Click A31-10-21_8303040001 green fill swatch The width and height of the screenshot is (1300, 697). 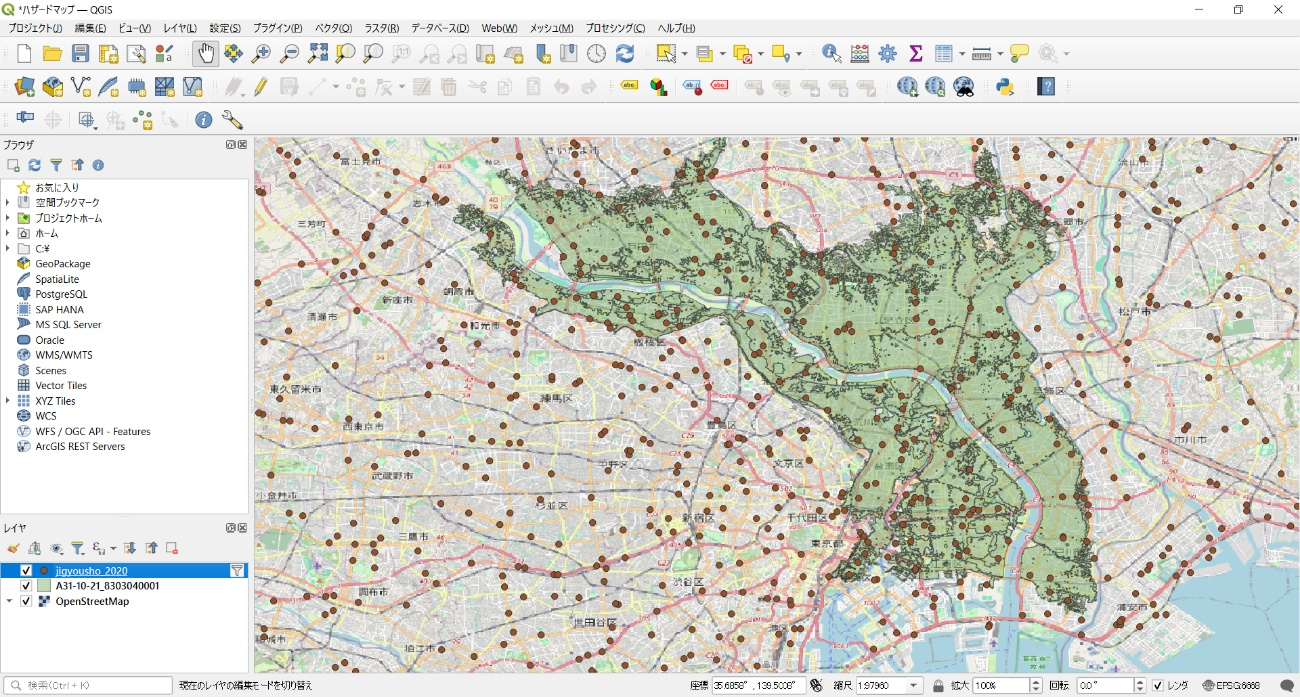pos(44,586)
